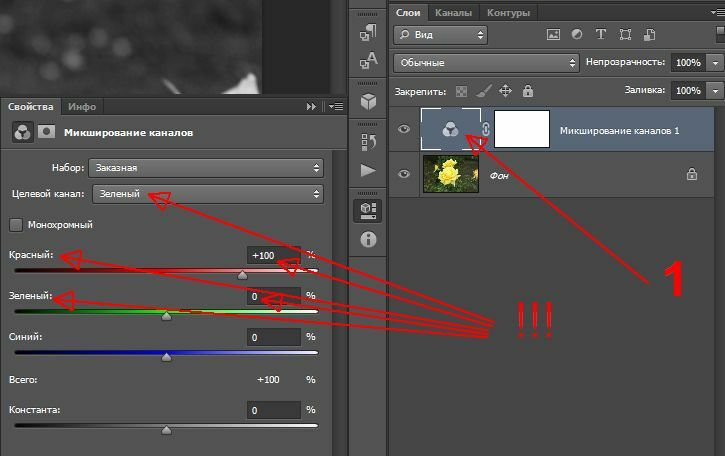Click the channel mixer adjustment icon in Properties
The width and height of the screenshot is (725, 456).
coord(23,132)
